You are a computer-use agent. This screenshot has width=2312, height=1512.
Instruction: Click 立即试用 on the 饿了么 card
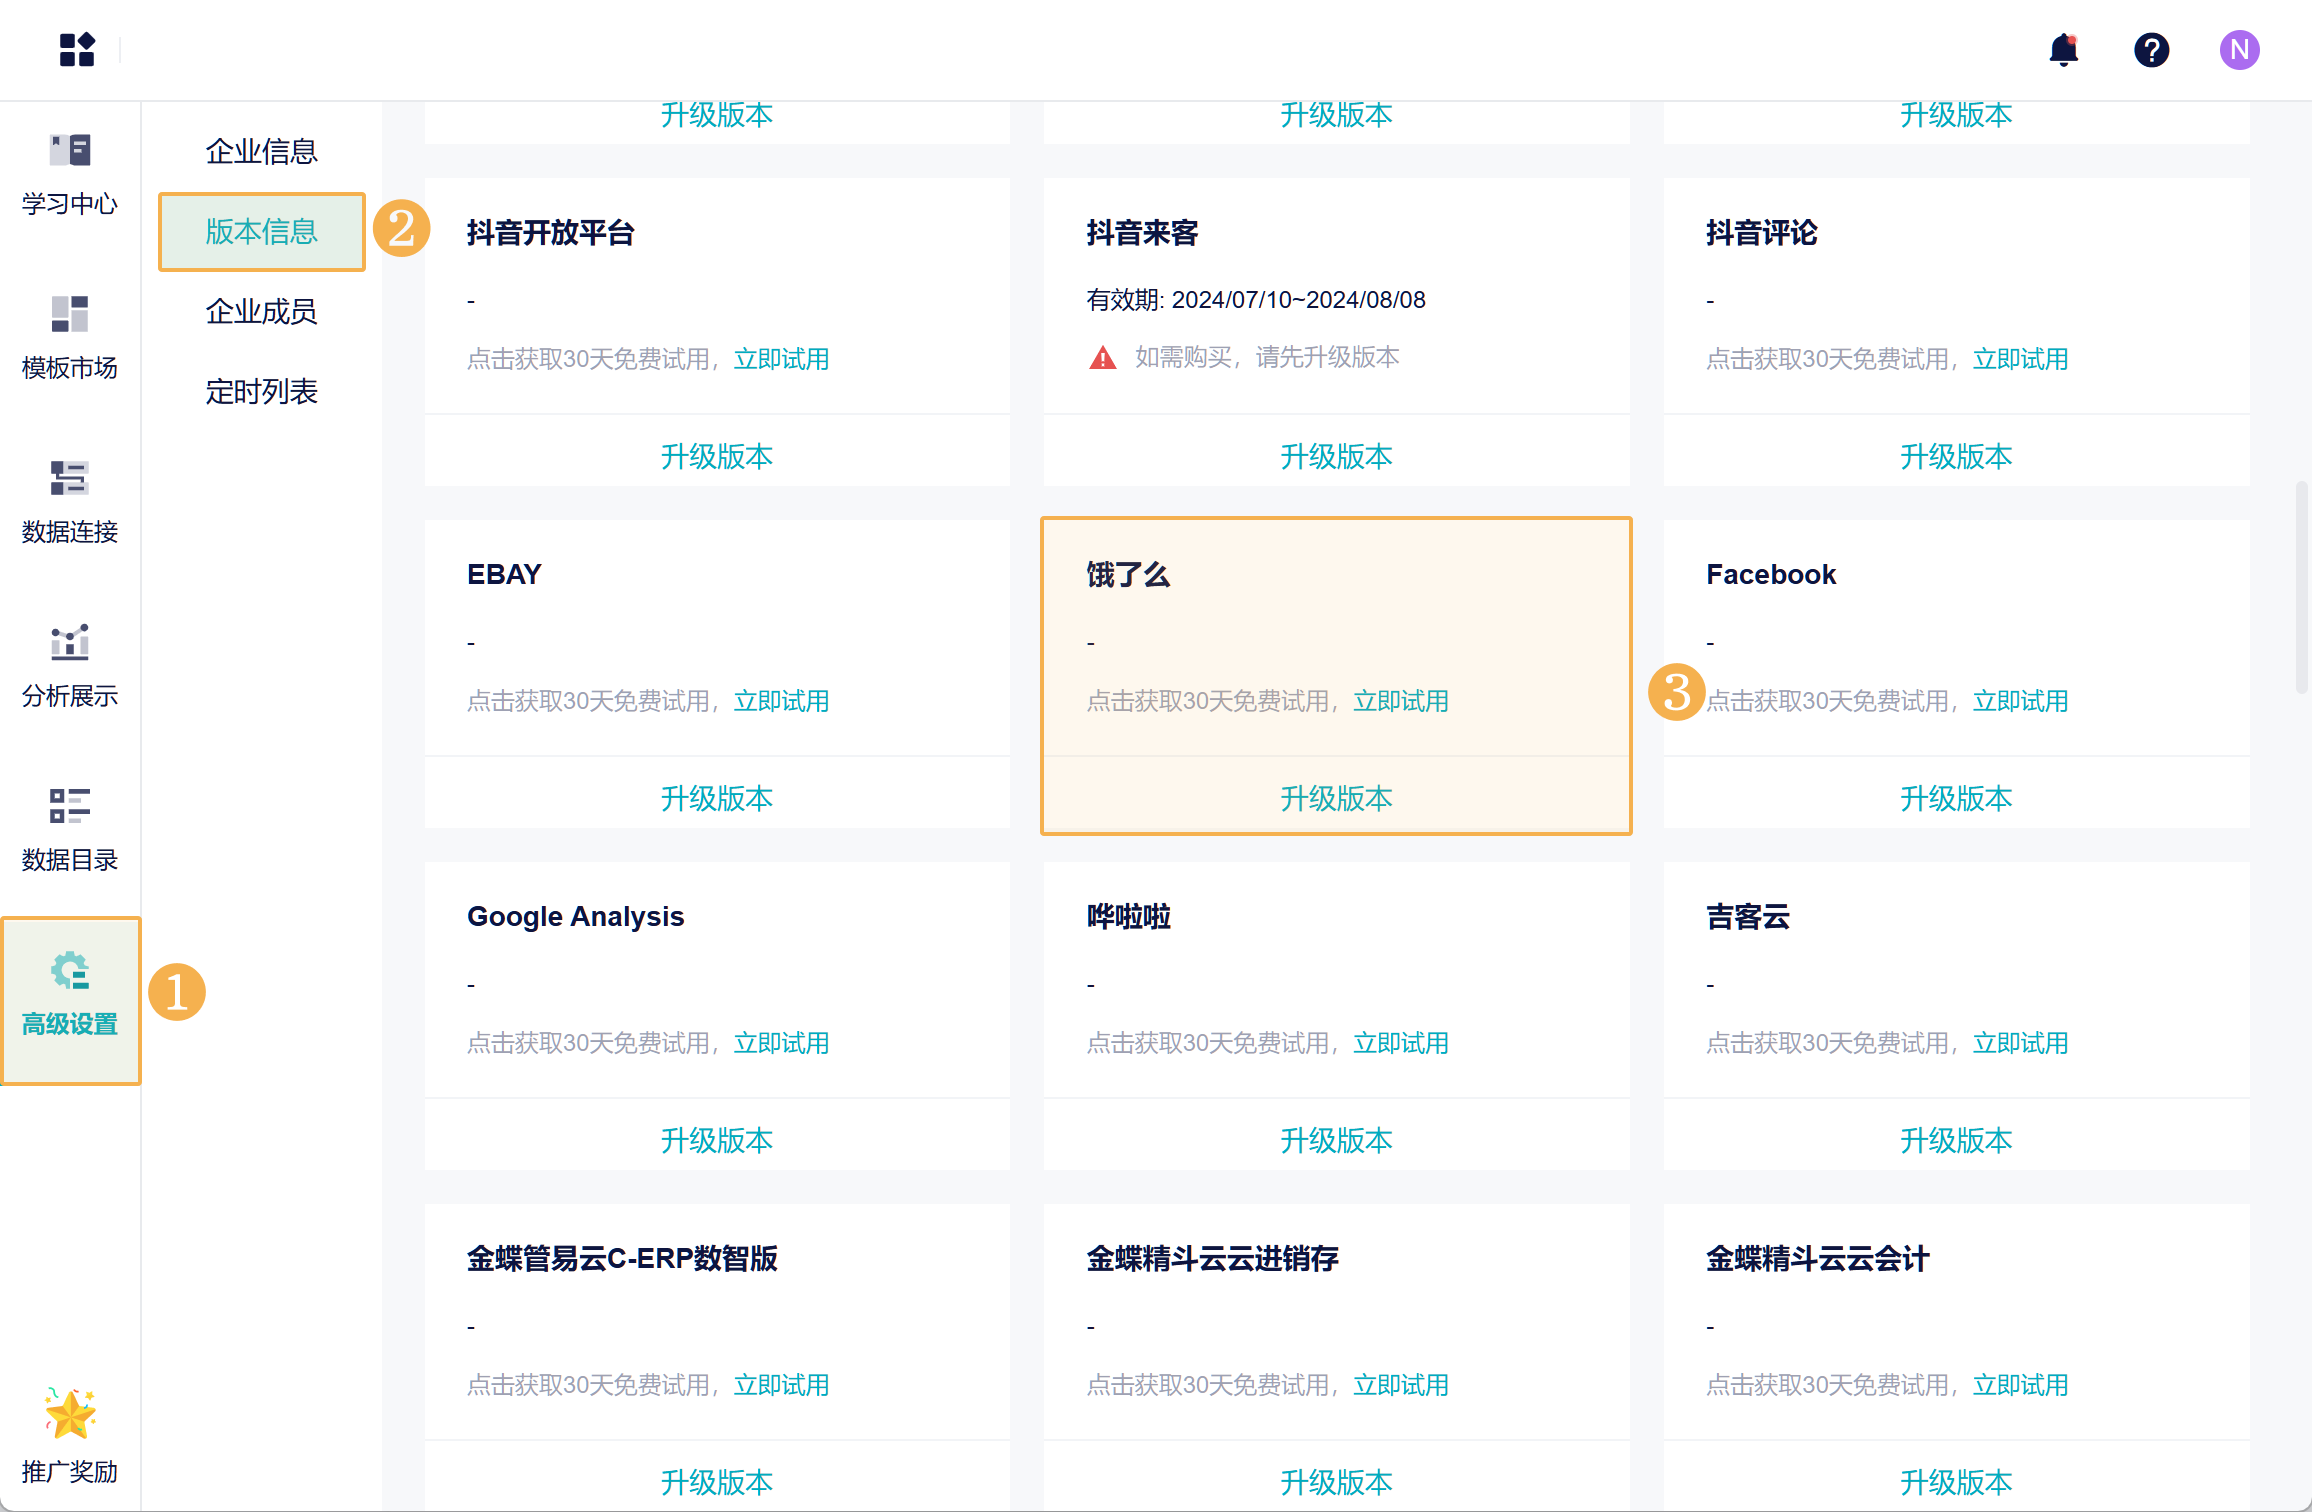coord(1400,701)
